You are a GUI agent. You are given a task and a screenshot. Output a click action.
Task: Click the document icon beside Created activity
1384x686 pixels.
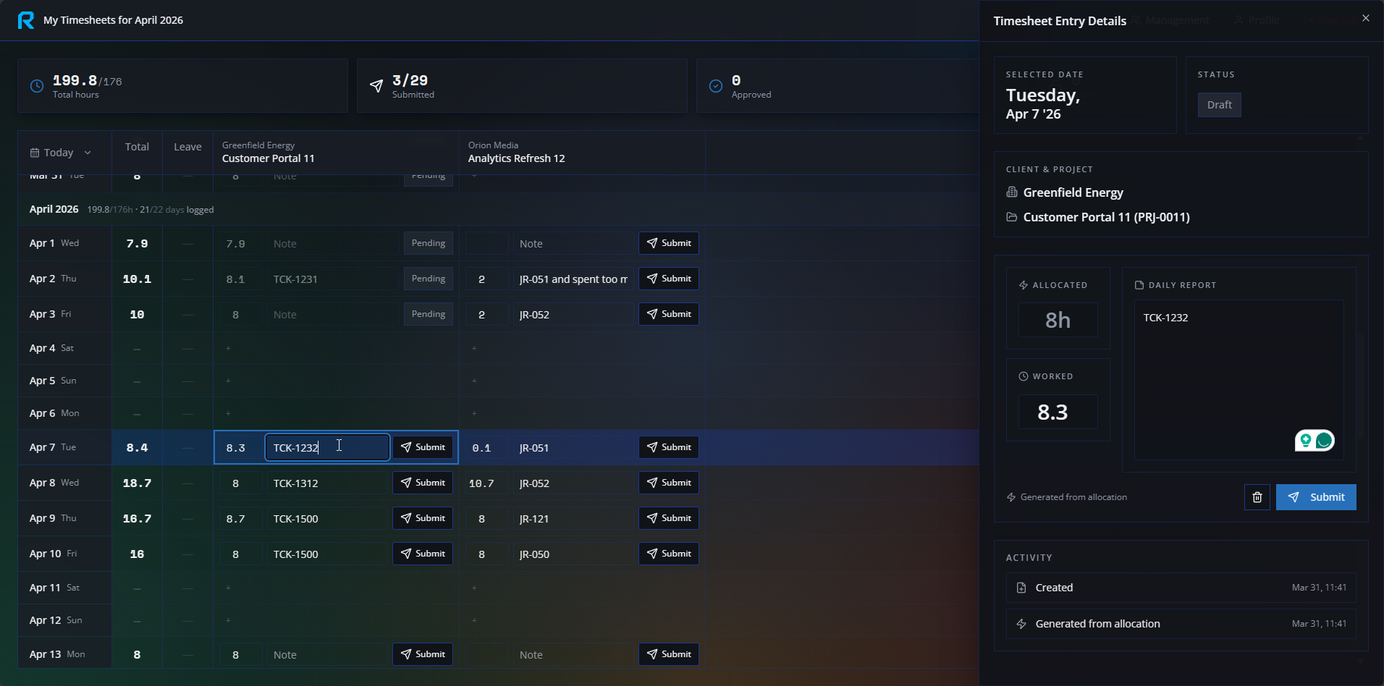1021,588
